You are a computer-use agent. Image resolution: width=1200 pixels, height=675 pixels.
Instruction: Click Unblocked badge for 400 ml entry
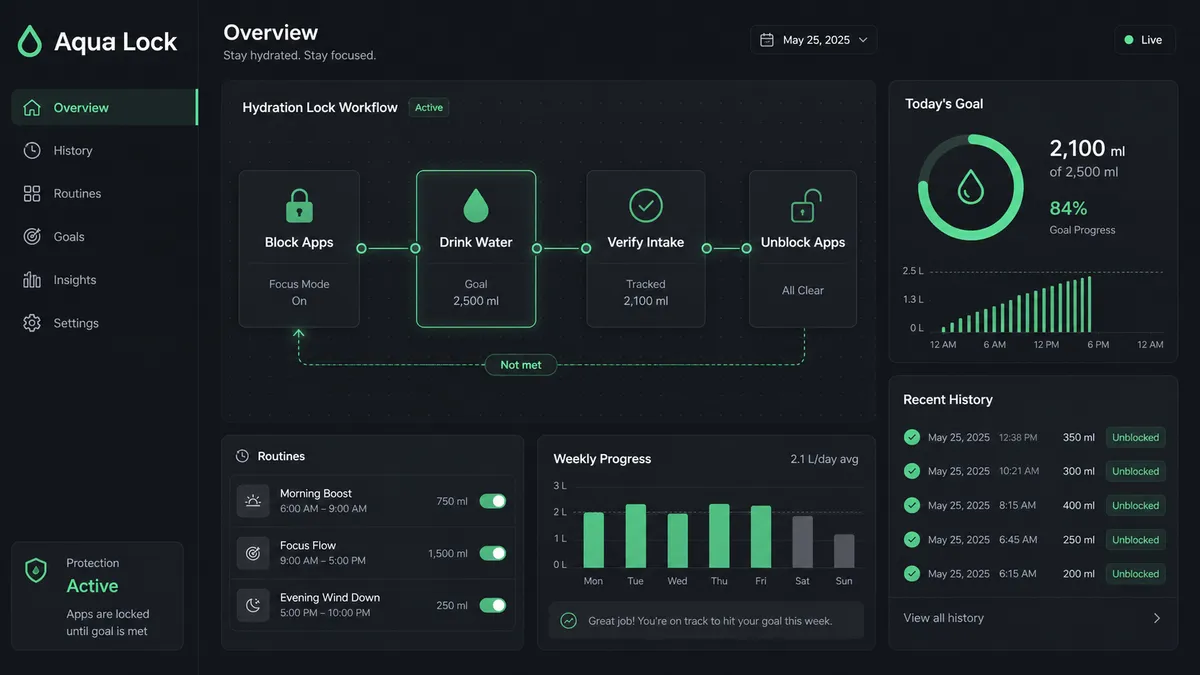[1135, 505]
